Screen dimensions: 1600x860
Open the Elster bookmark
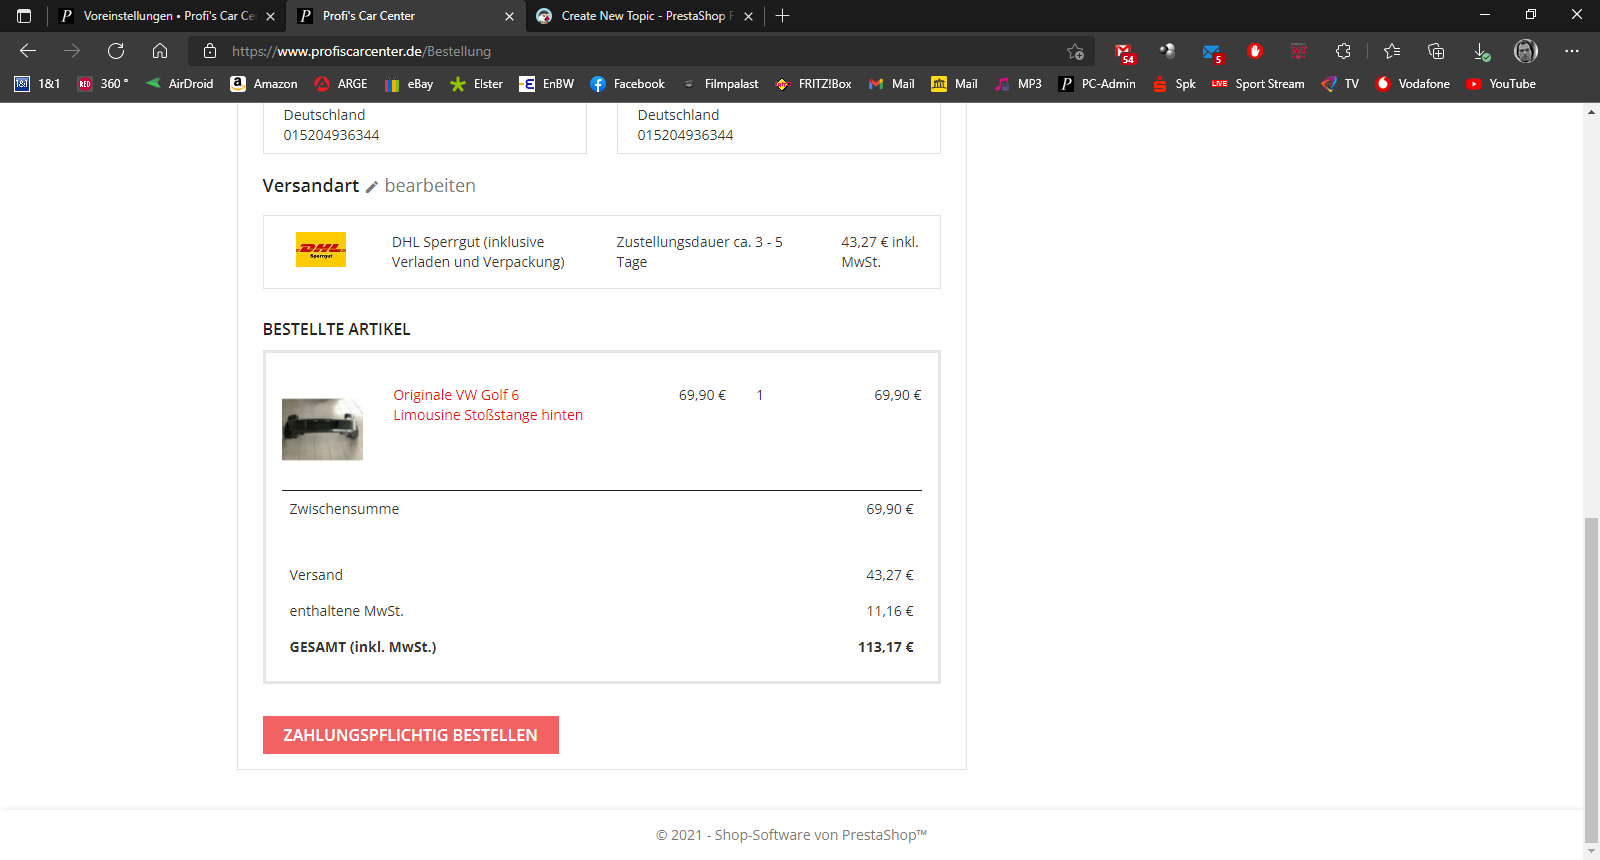click(x=477, y=84)
